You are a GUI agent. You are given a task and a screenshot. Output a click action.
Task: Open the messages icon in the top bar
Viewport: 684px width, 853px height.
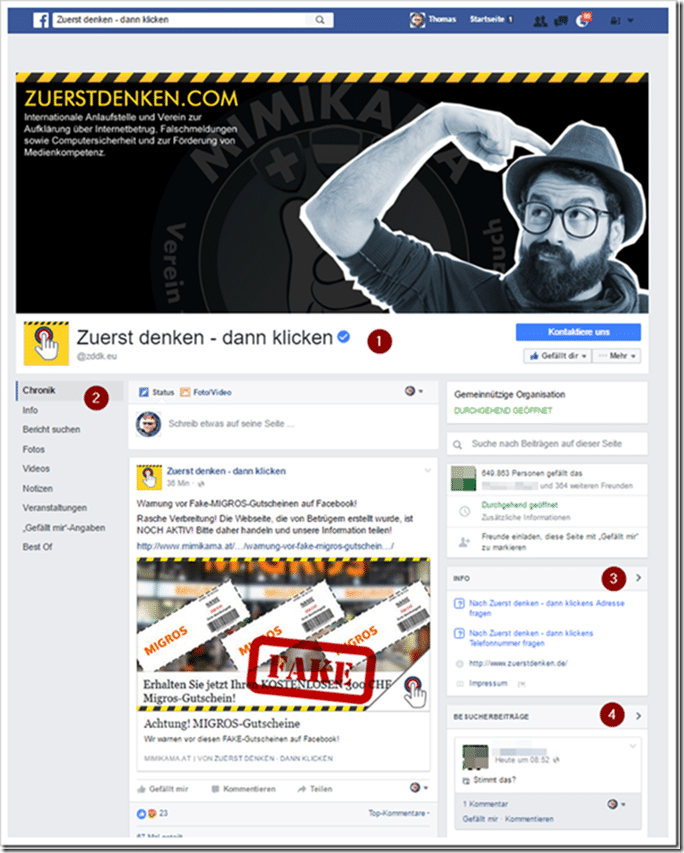[x=560, y=21]
